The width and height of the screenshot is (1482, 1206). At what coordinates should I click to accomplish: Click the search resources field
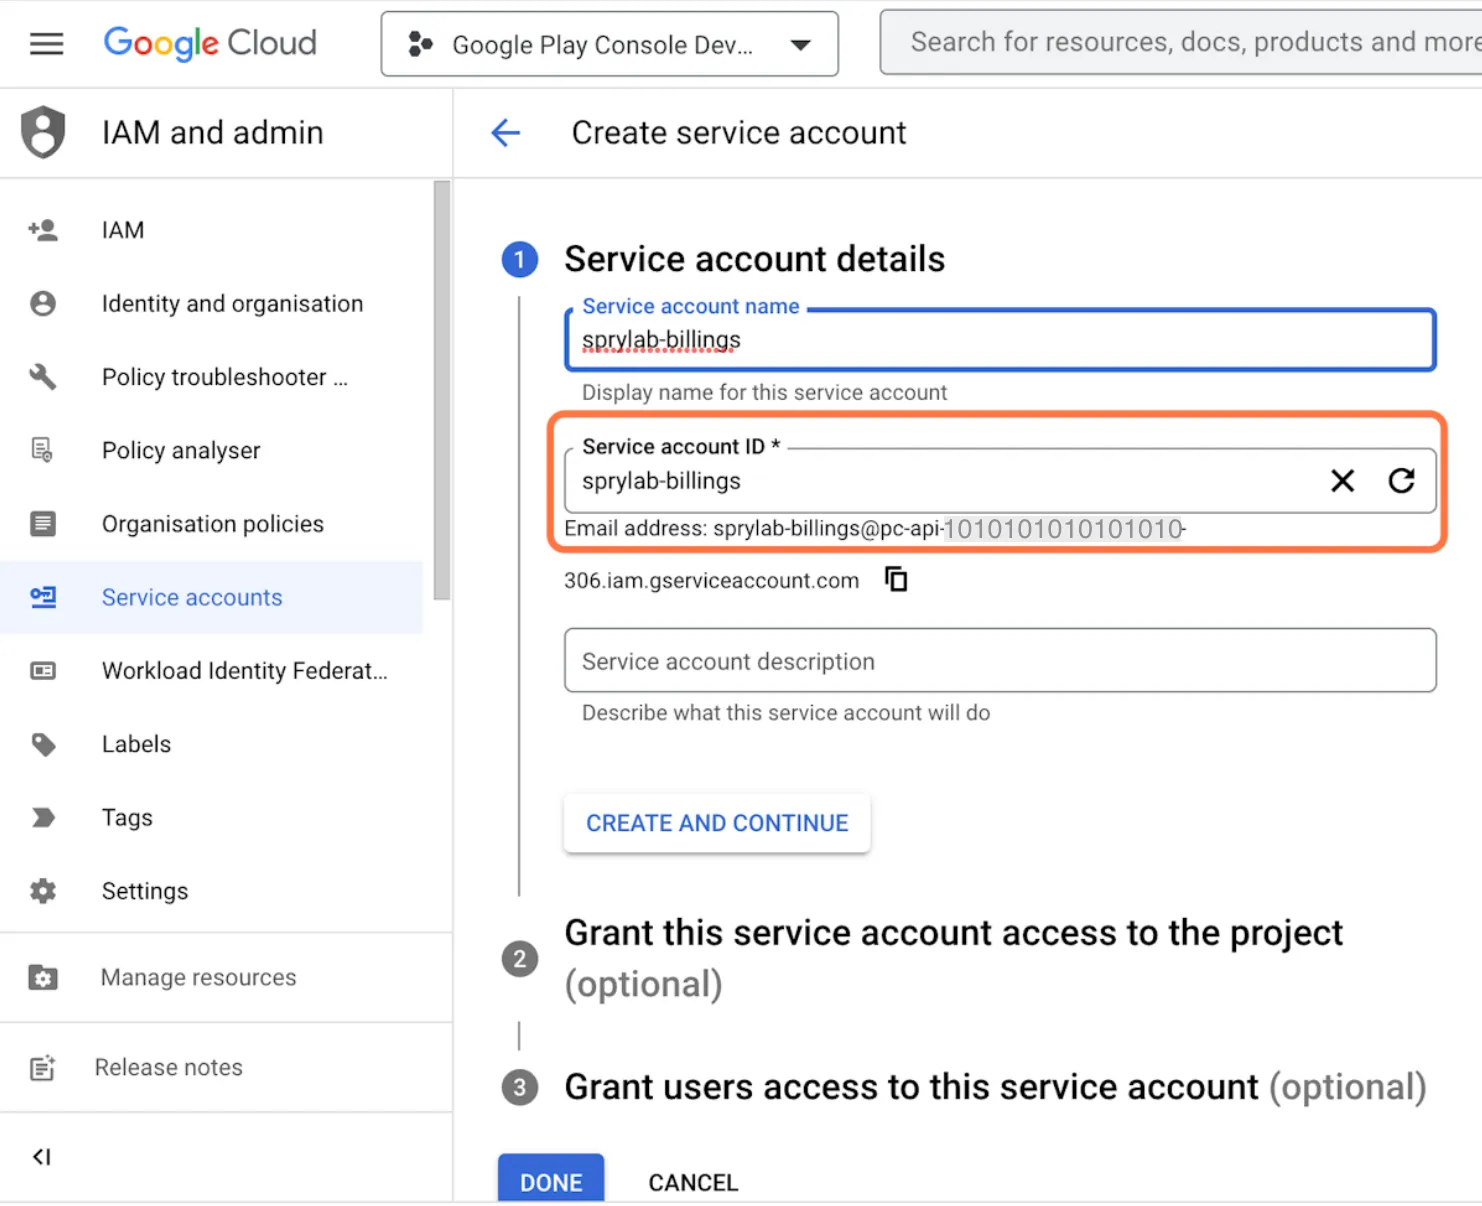coord(1181,43)
